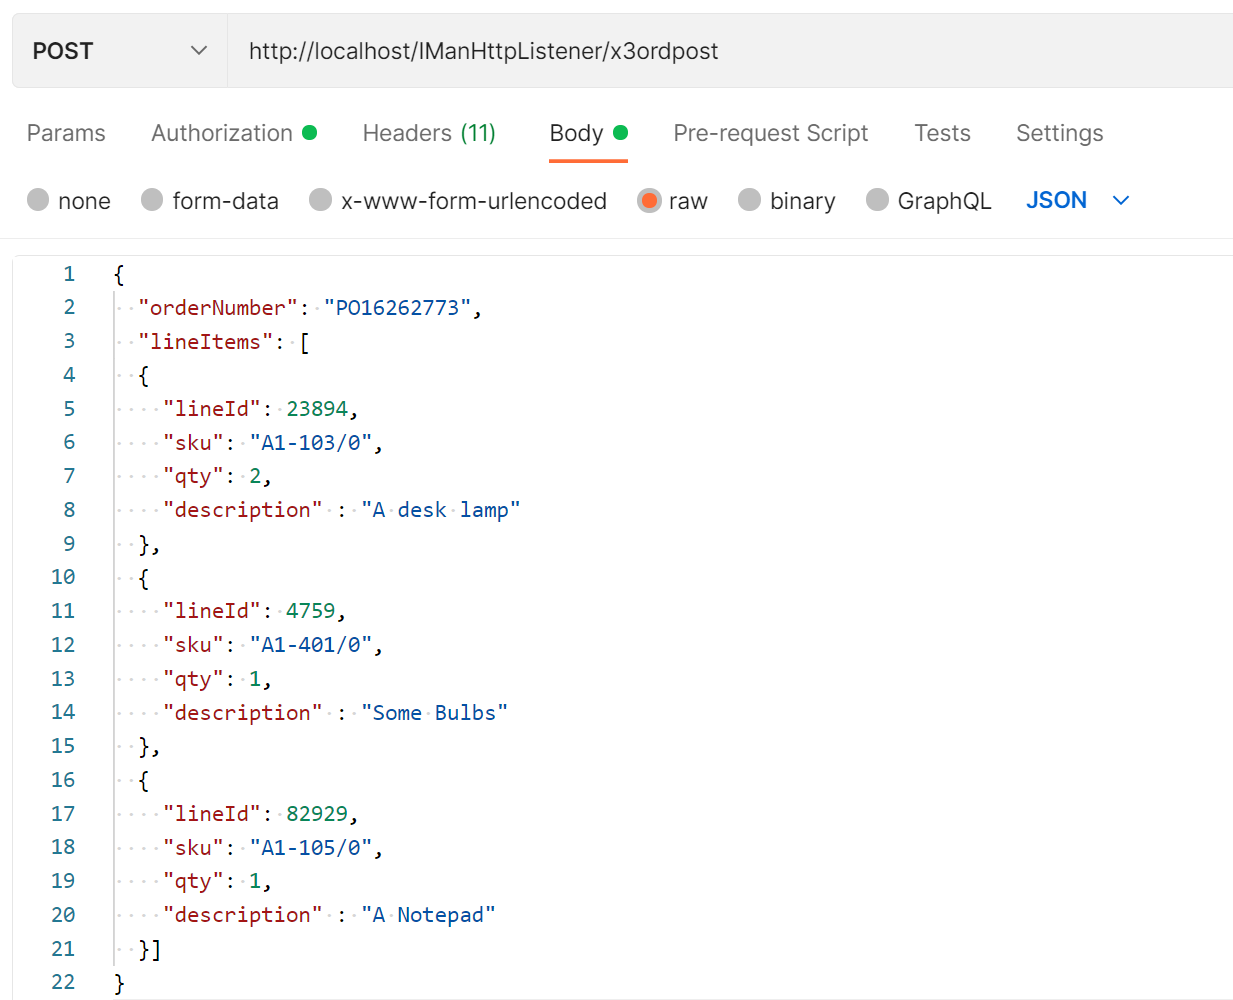The image size is (1233, 1000).
Task: Click the "A desk lamp" description text
Action: coord(440,510)
